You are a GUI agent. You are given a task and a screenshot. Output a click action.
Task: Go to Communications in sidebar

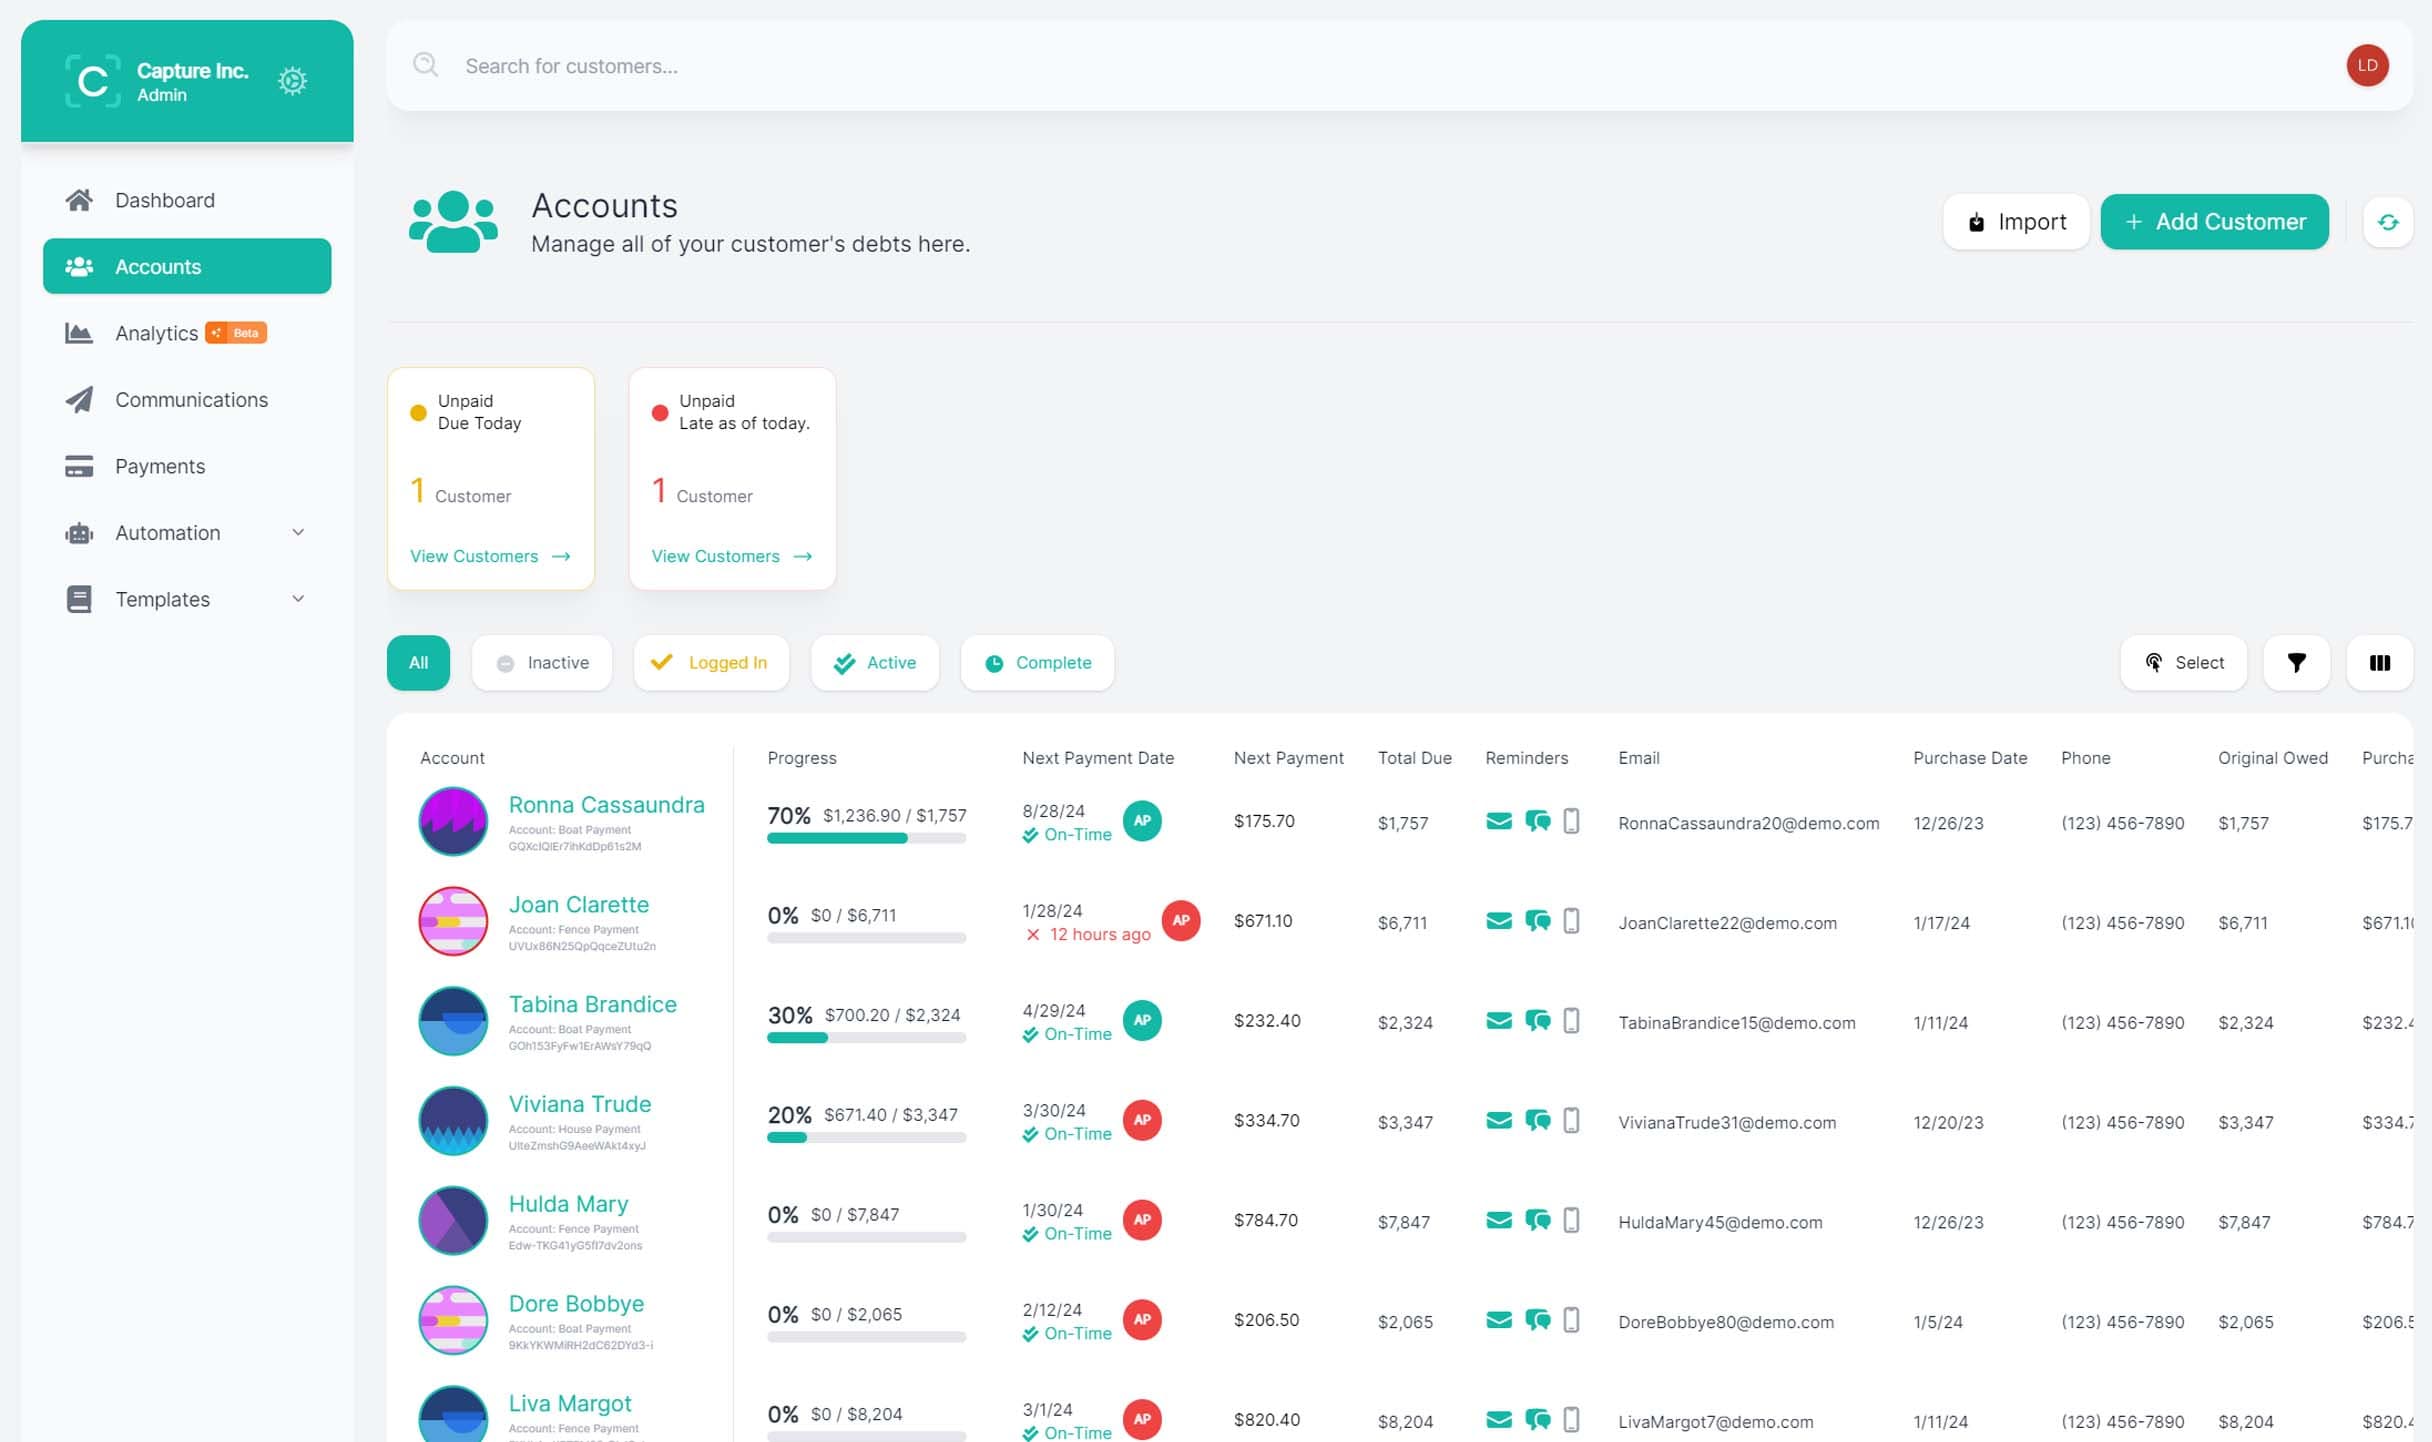[x=191, y=400]
